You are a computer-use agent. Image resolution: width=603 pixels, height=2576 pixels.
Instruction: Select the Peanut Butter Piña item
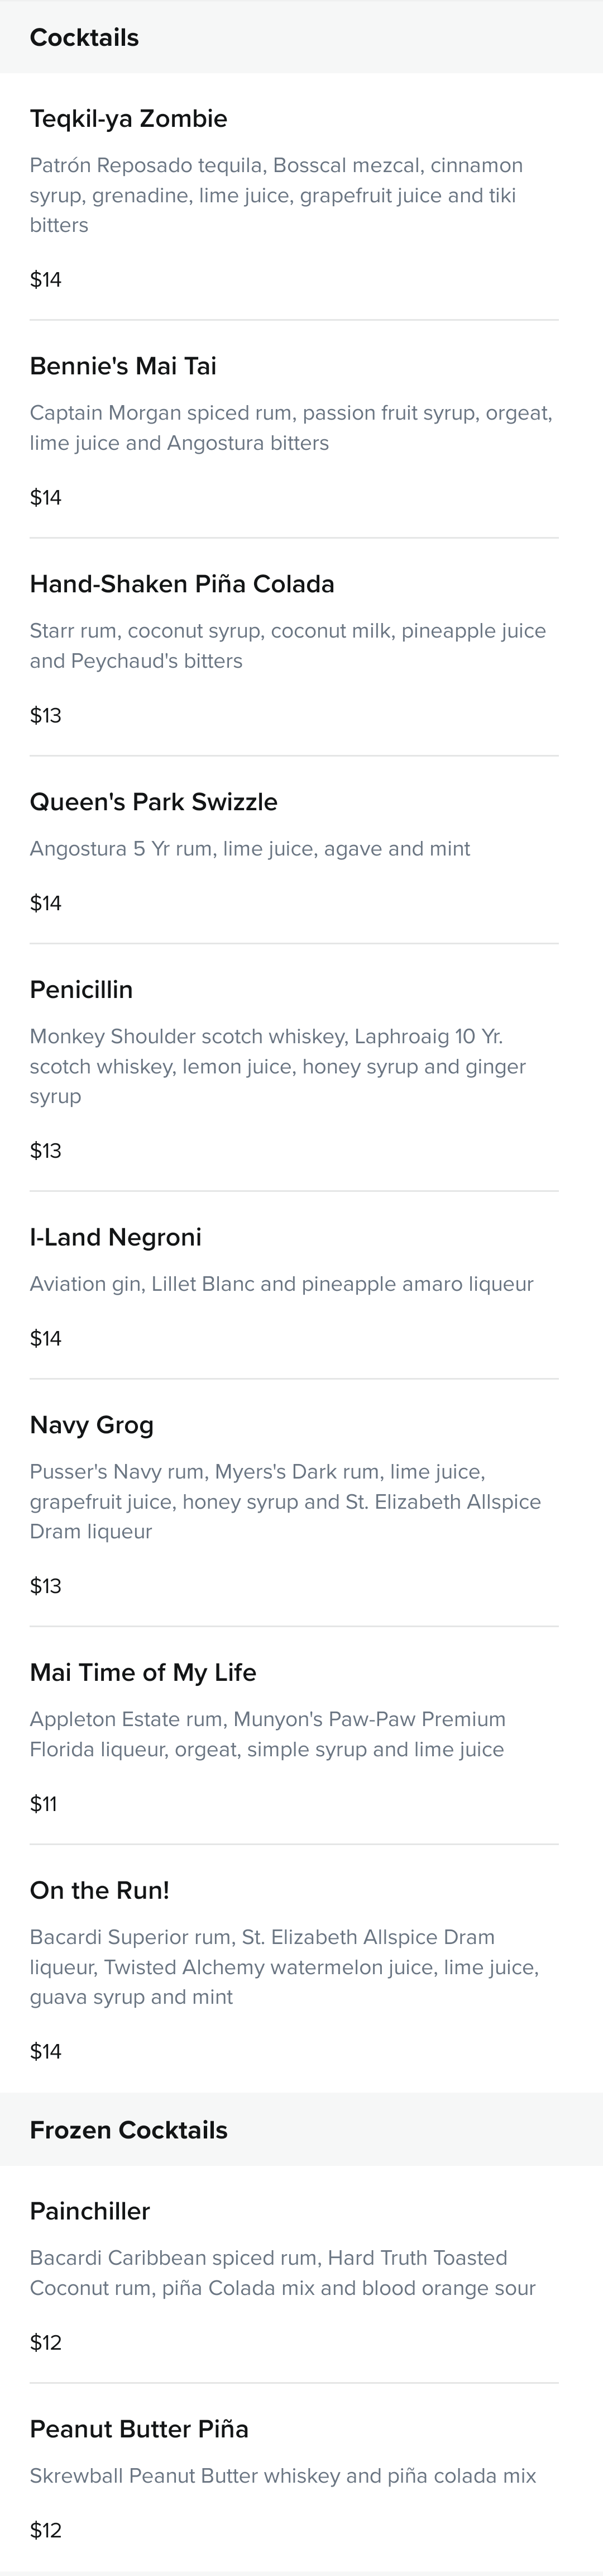tap(139, 2429)
